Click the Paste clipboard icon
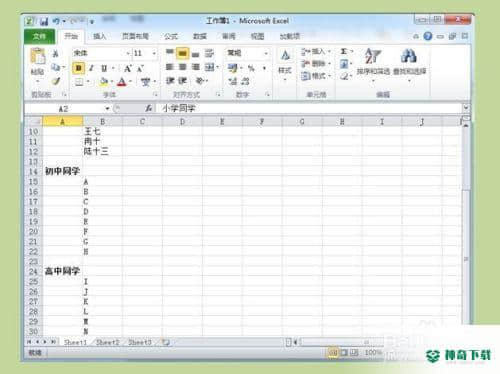500x374 pixels. 38,56
